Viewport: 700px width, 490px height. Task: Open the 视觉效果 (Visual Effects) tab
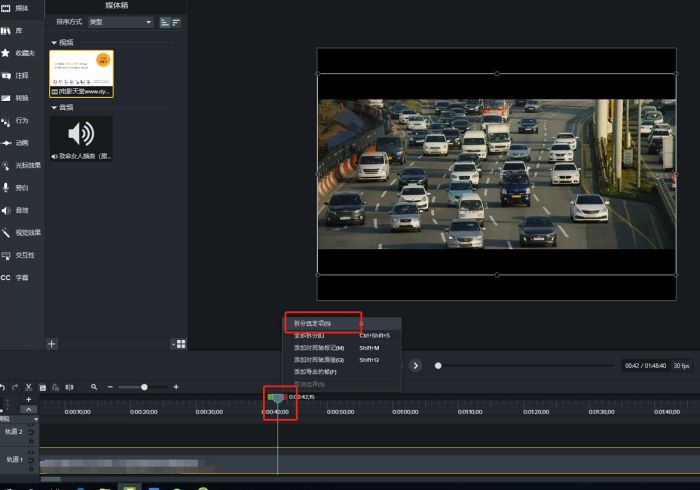tap(21, 233)
